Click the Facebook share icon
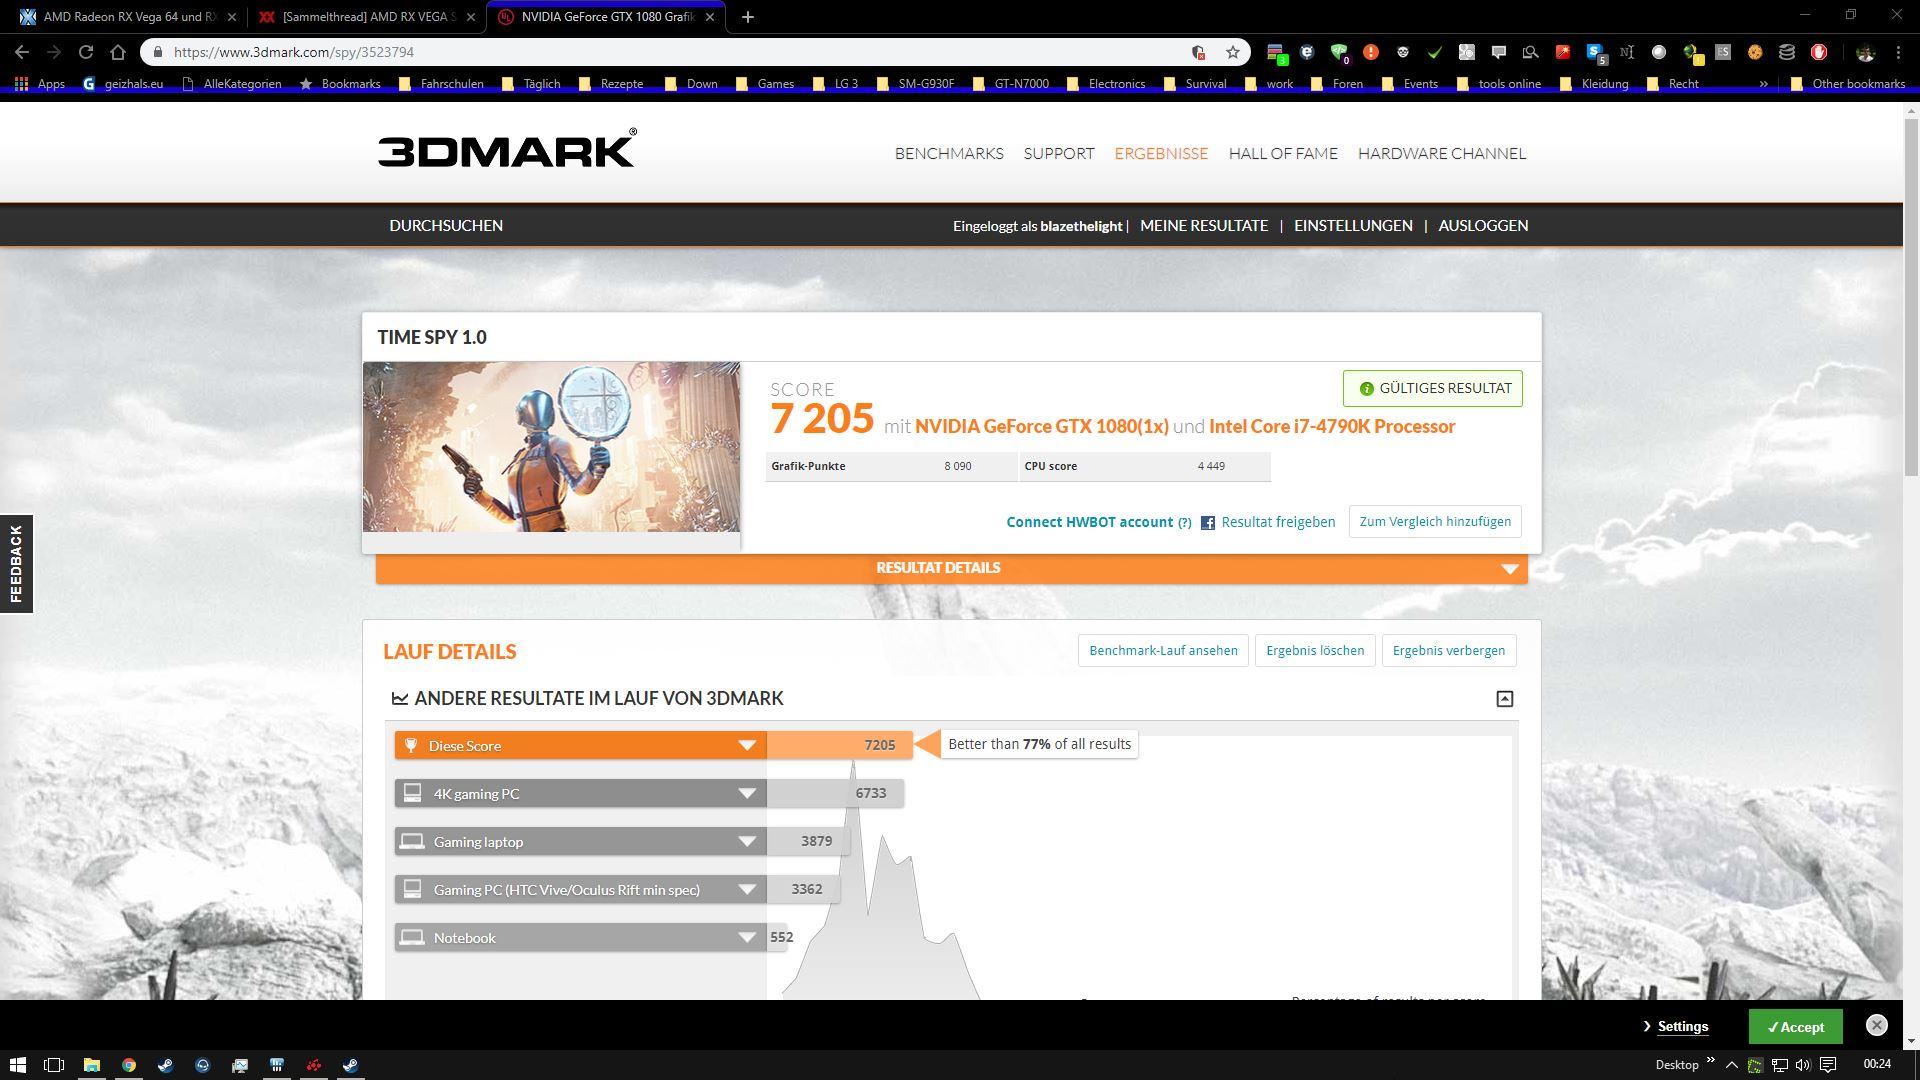Screen dimensions: 1920x1080 1207,522
